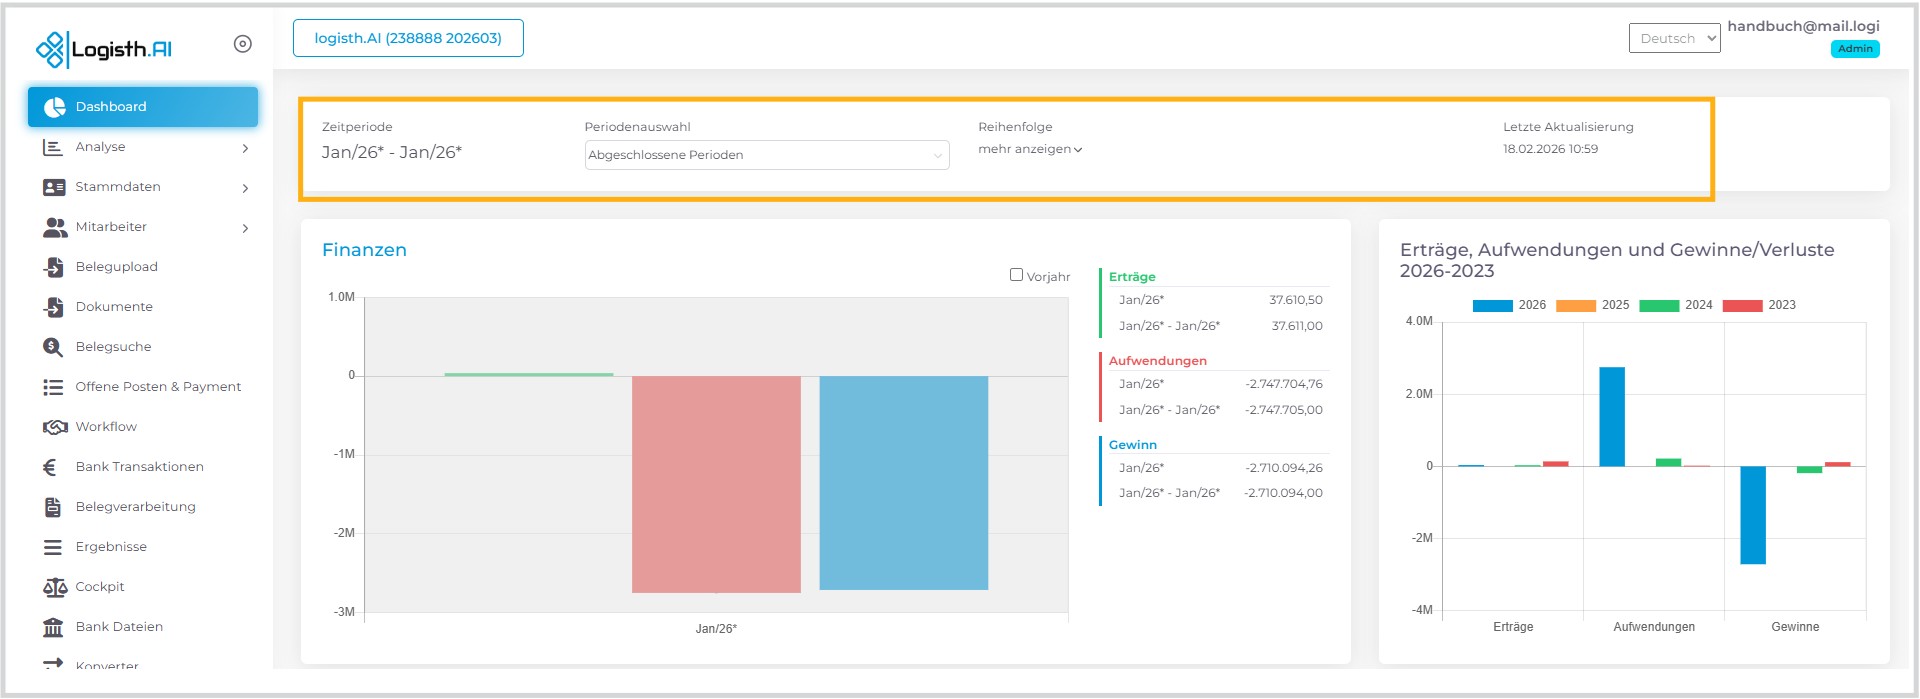This screenshot has height=699, width=1920.
Task: Expand the Analyse menu chevron
Action: [x=245, y=148]
